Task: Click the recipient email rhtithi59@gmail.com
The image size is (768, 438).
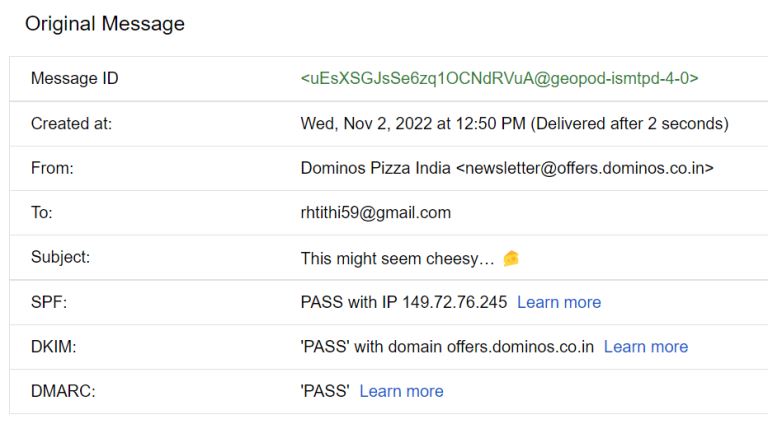Action: tap(376, 213)
